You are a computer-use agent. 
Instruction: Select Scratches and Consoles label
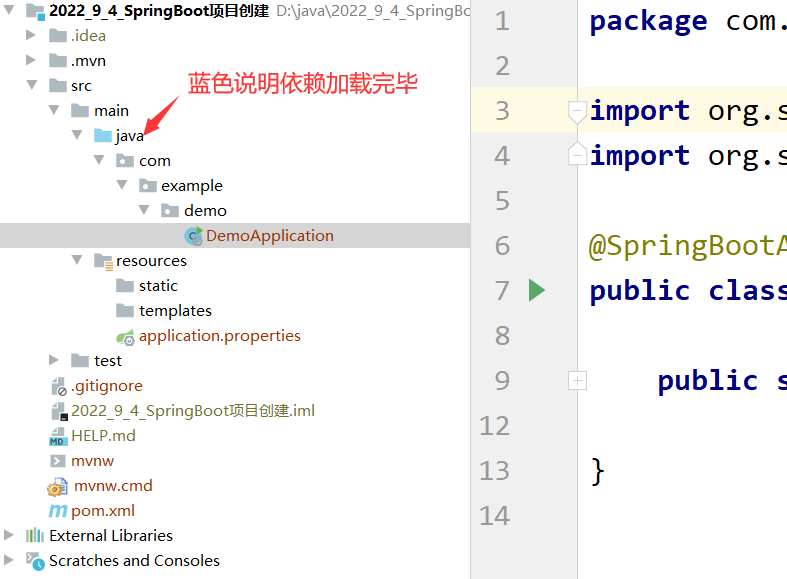(135, 560)
